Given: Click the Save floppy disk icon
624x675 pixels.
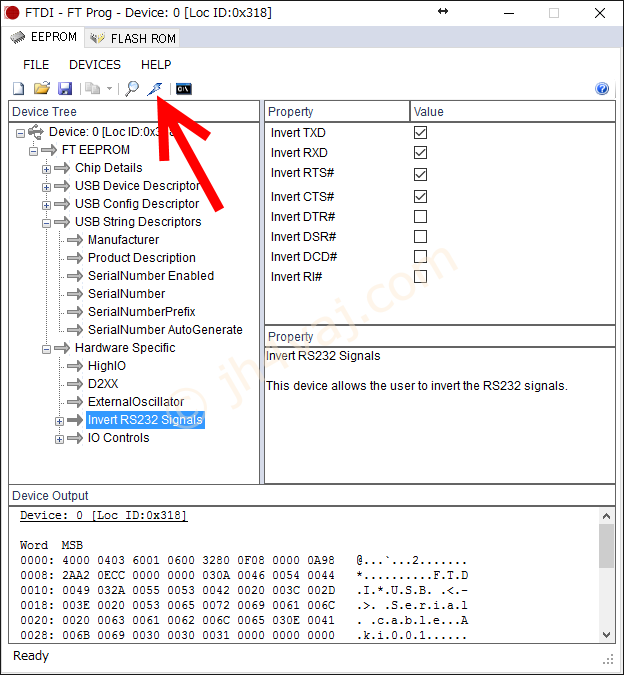Looking at the screenshot, I should point(65,89).
